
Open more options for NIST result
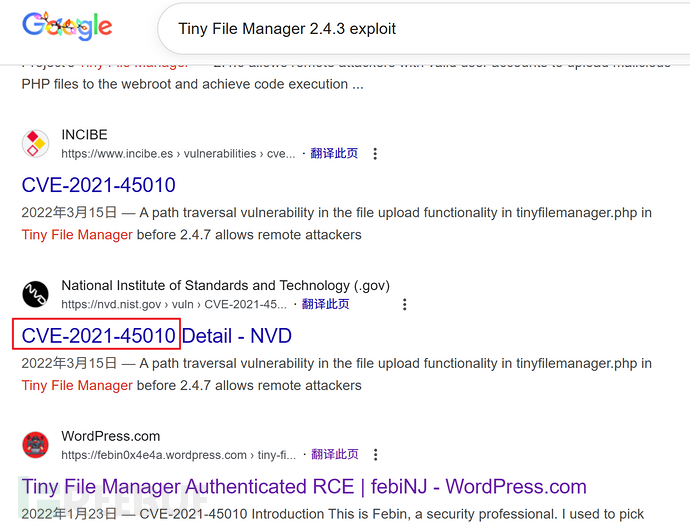(404, 304)
